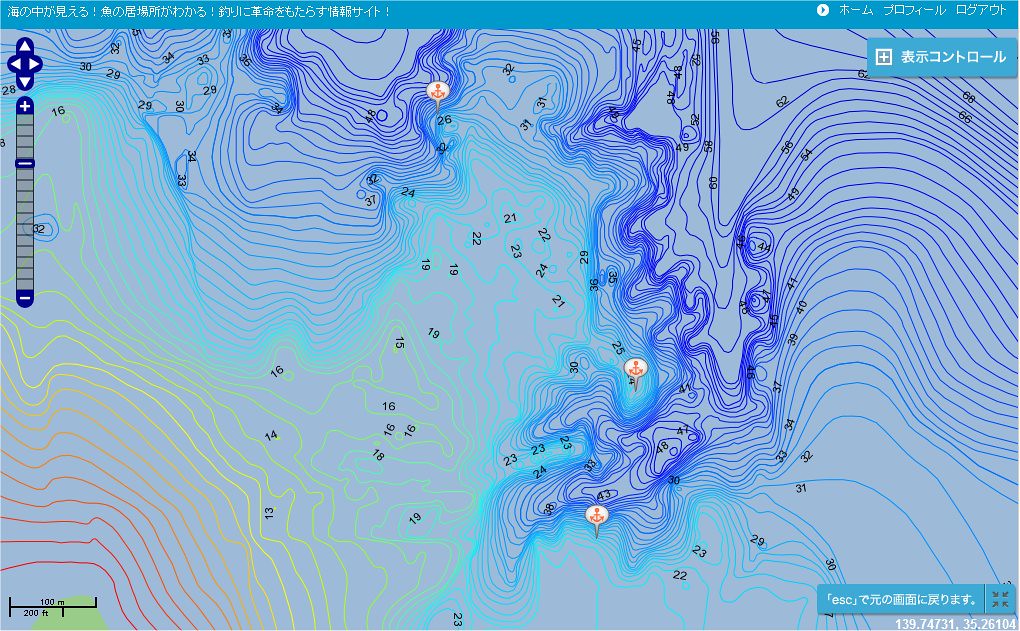Click the depth label 13 on the map

269,513
